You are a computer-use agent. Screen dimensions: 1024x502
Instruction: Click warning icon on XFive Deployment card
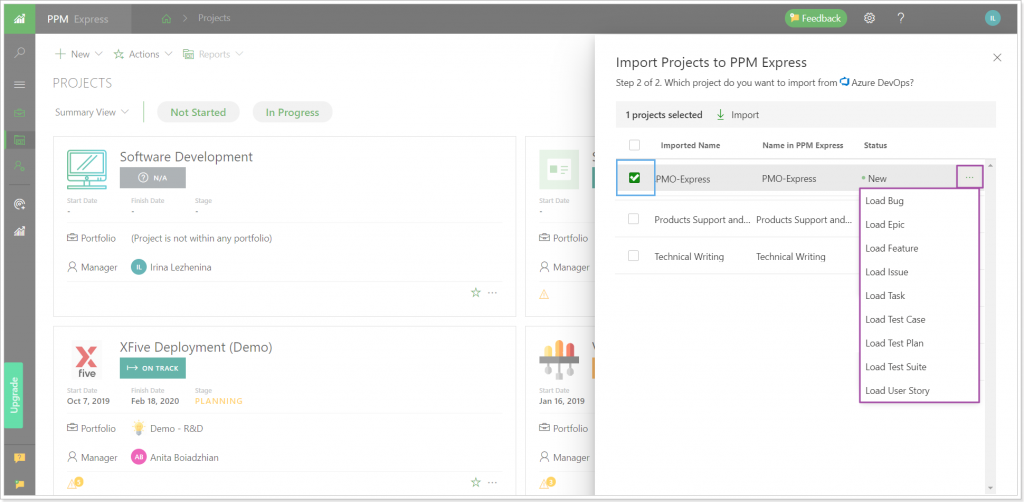point(75,483)
